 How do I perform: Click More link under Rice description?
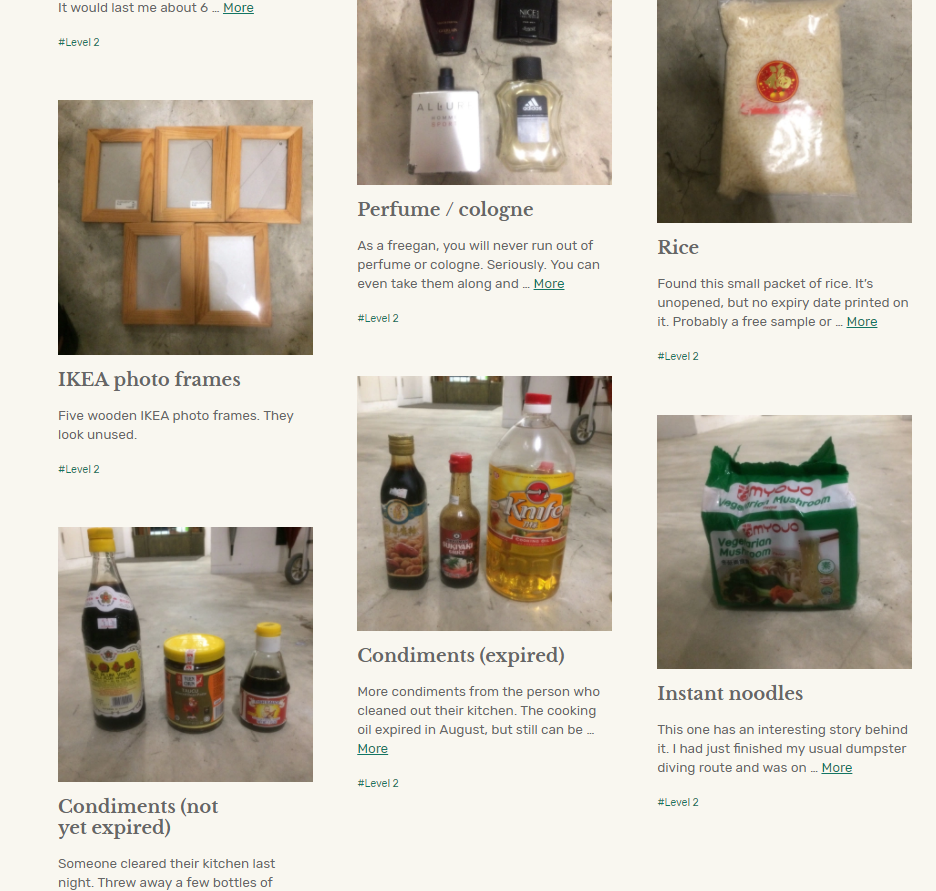click(x=862, y=322)
